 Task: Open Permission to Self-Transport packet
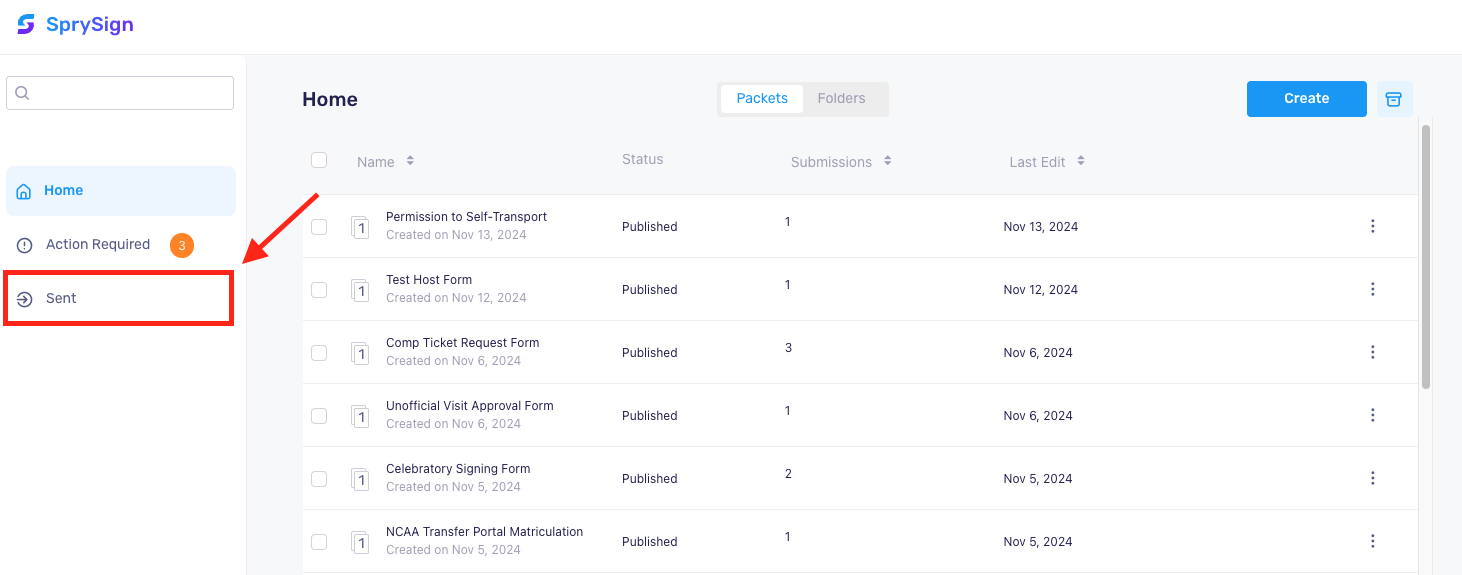466,217
